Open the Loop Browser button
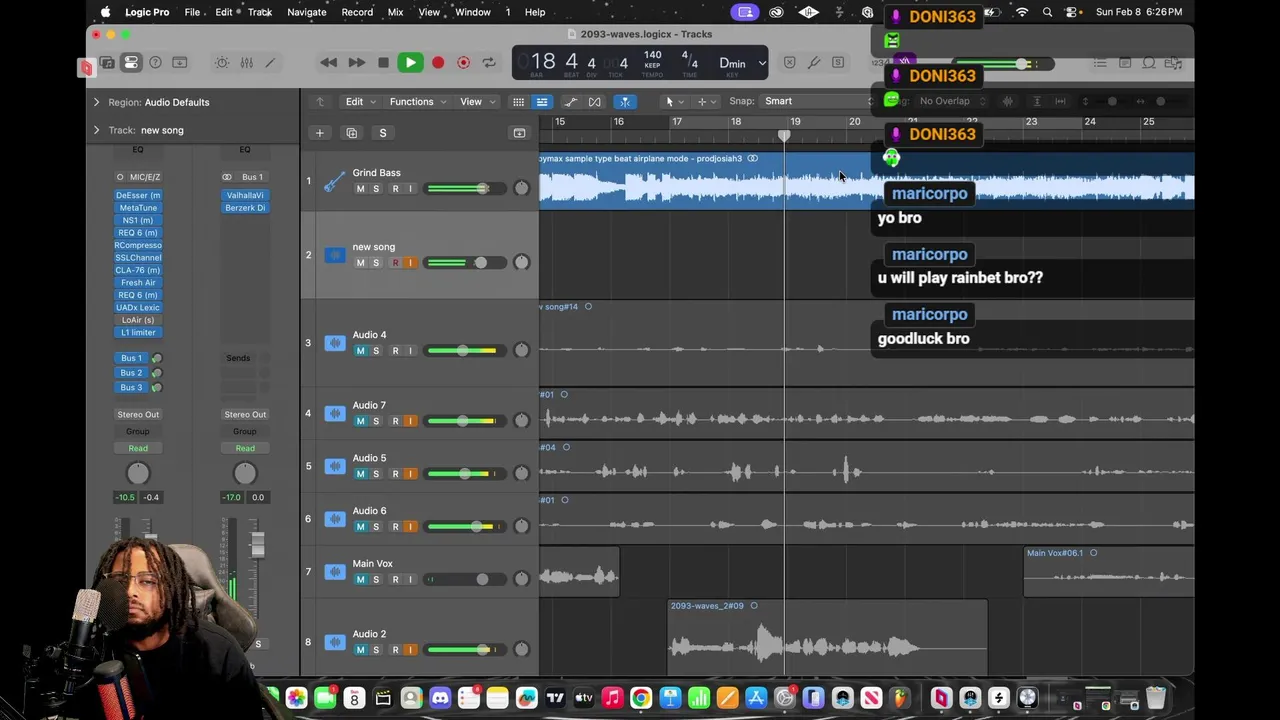The height and width of the screenshot is (720, 1280). click(x=1149, y=63)
